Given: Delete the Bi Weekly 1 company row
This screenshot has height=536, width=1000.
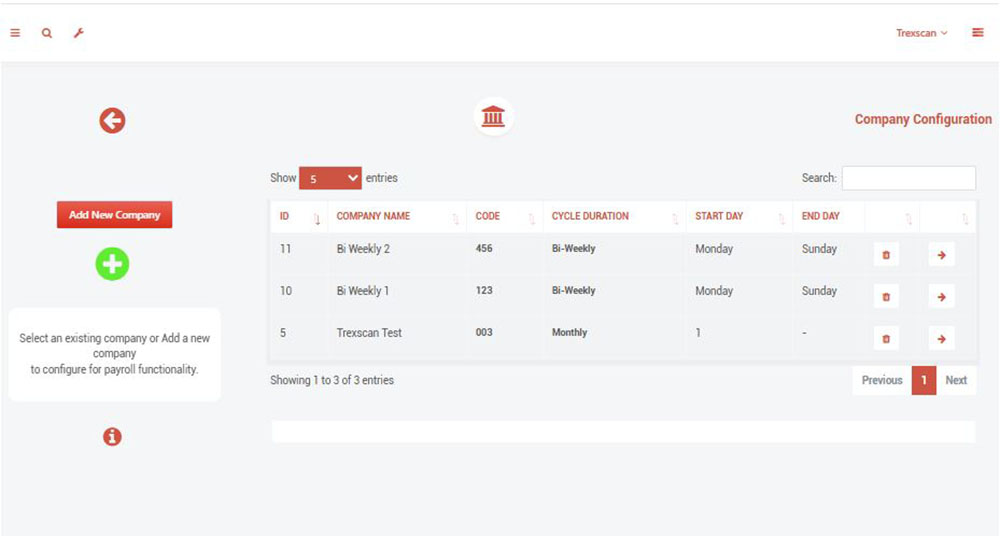Looking at the screenshot, I should 885,297.
